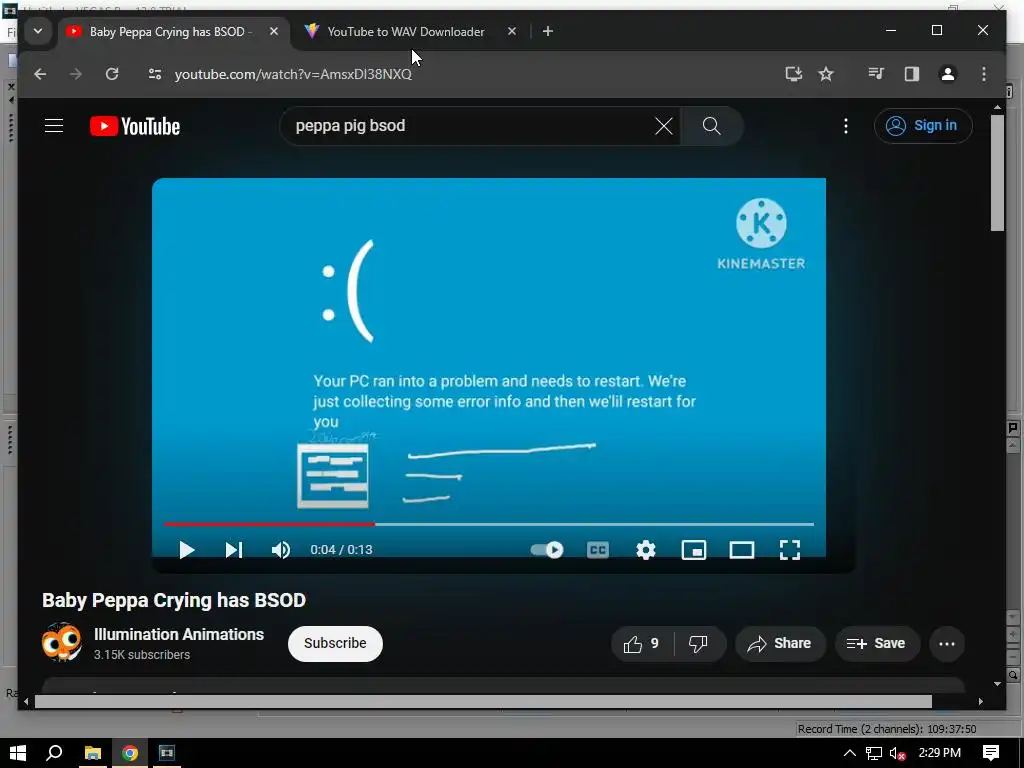This screenshot has width=1024, height=768.
Task: Open Chrome media controls icon
Action: pos(876,74)
